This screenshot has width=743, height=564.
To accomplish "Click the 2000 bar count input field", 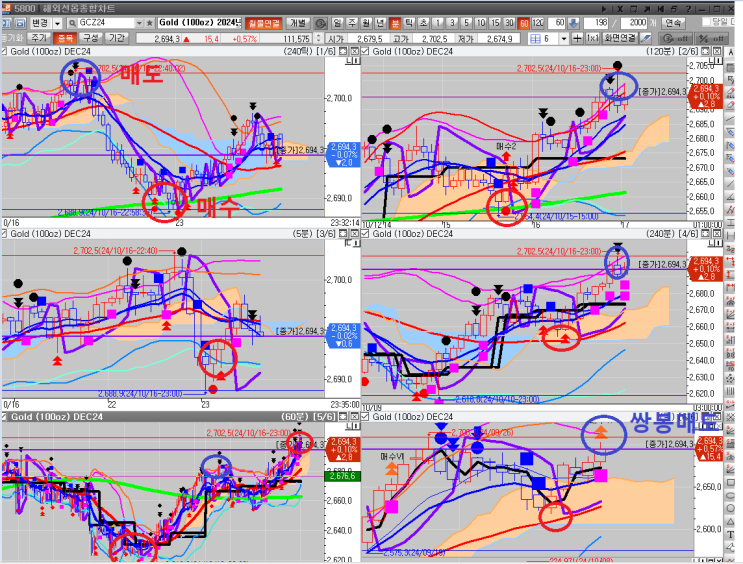I will [633, 23].
